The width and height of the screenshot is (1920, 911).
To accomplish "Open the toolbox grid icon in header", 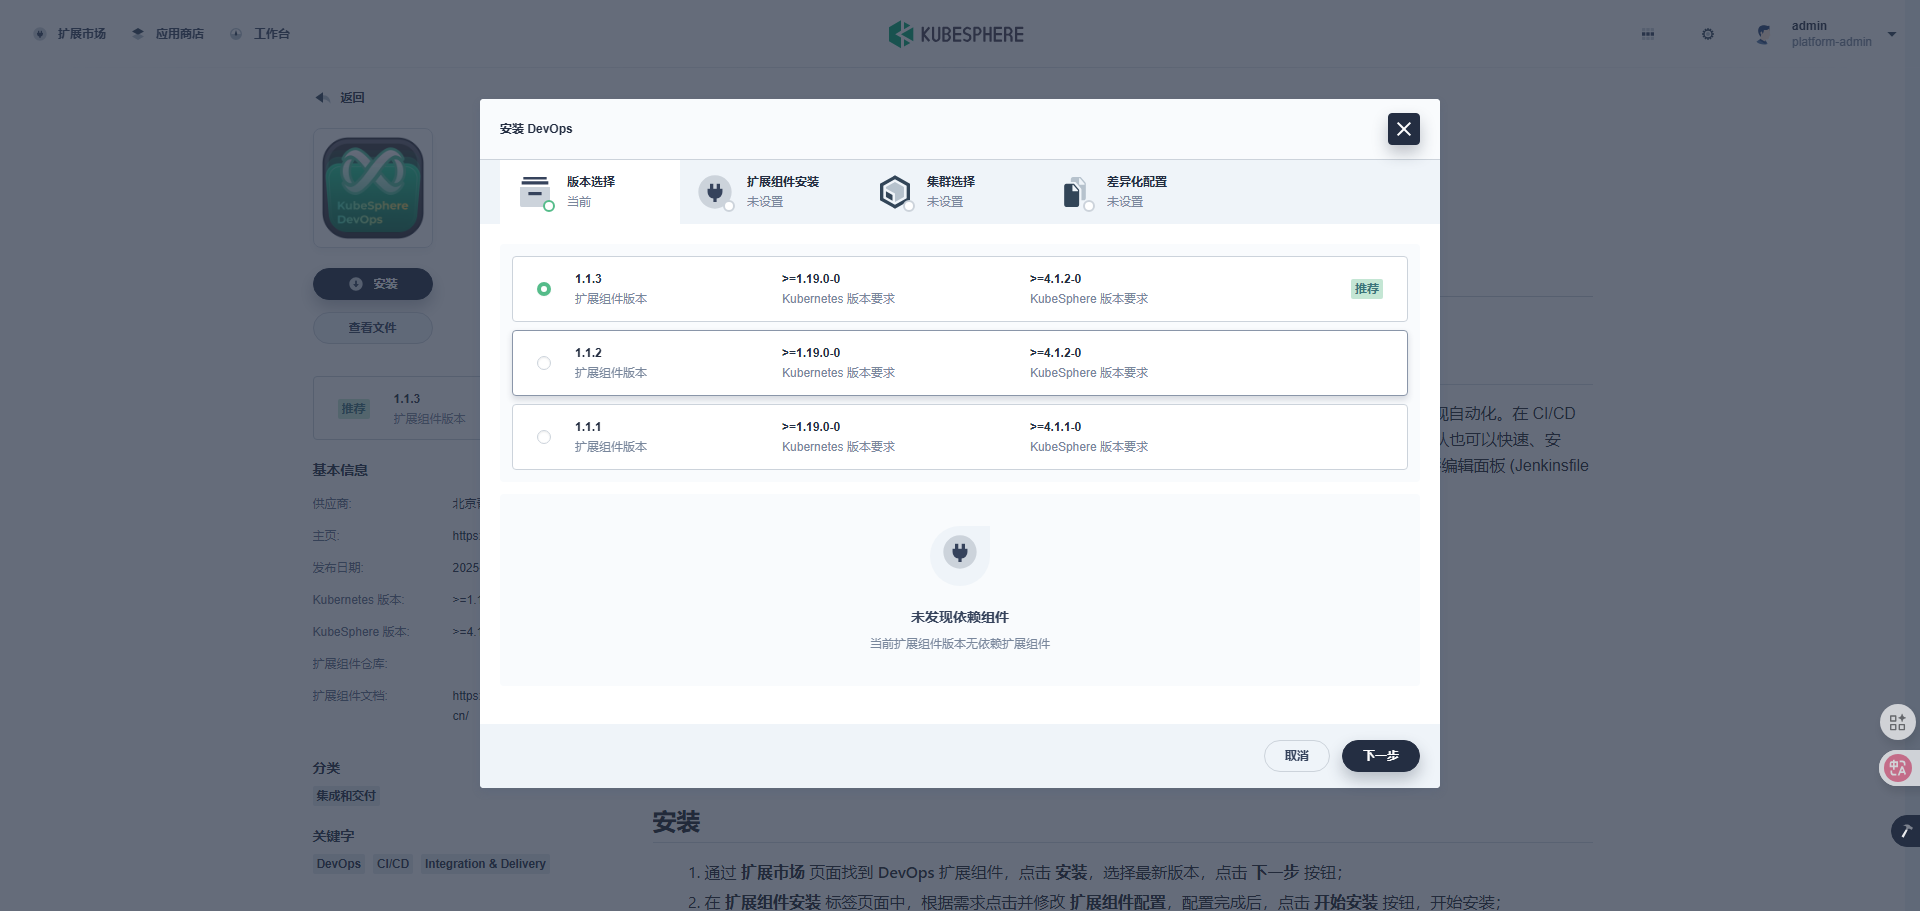I will pyautogui.click(x=1648, y=34).
